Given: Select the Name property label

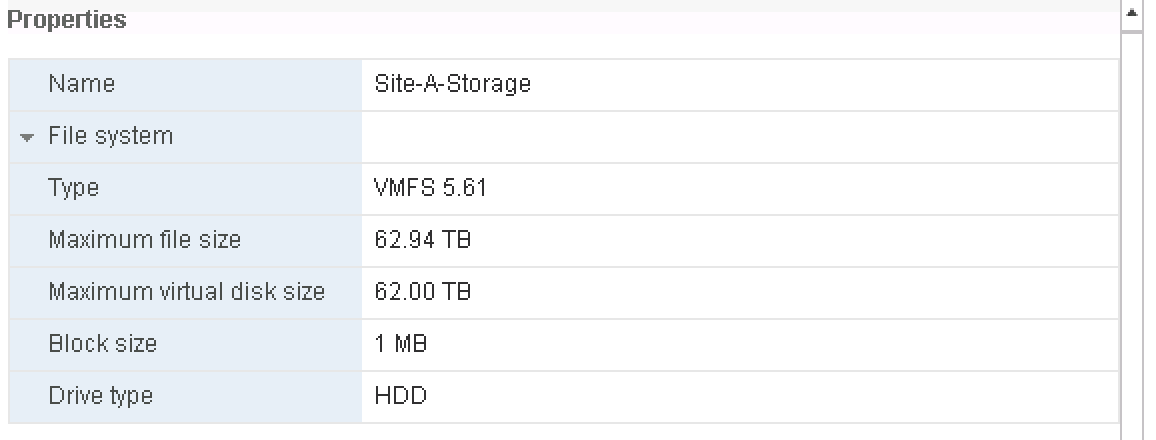Looking at the screenshot, I should tap(82, 84).
